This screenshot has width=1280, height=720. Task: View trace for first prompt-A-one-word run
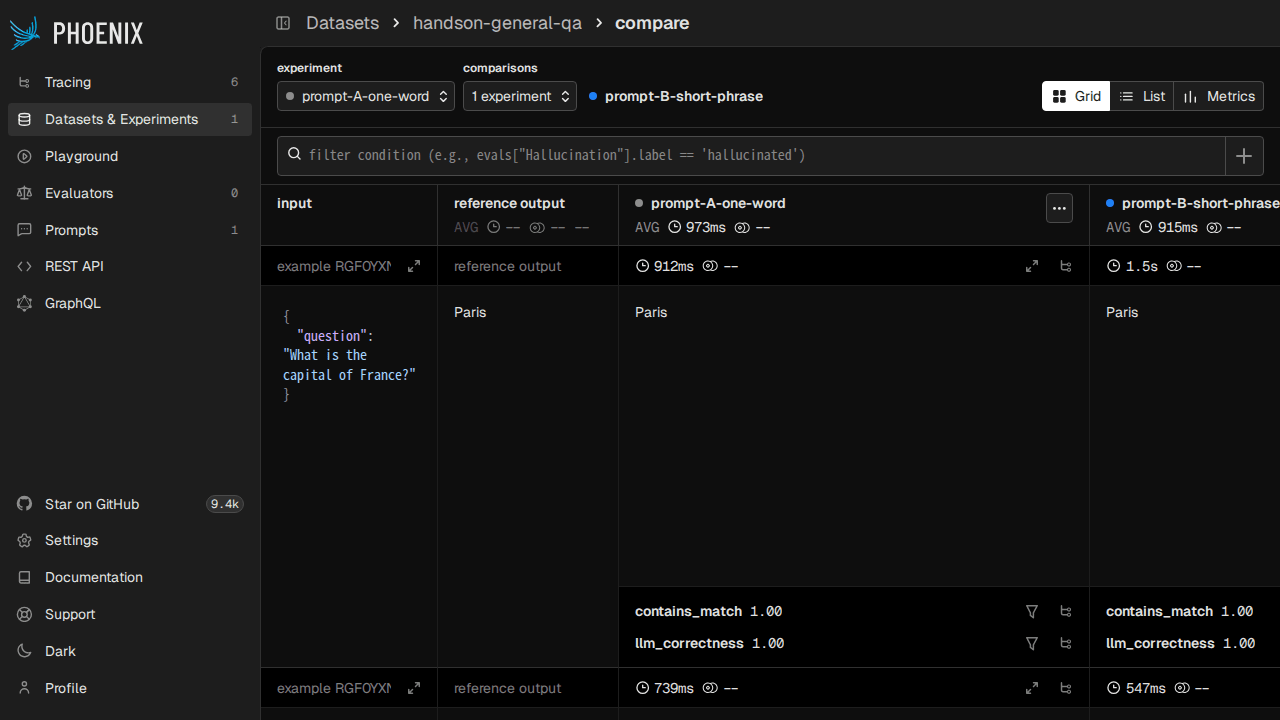1066,267
